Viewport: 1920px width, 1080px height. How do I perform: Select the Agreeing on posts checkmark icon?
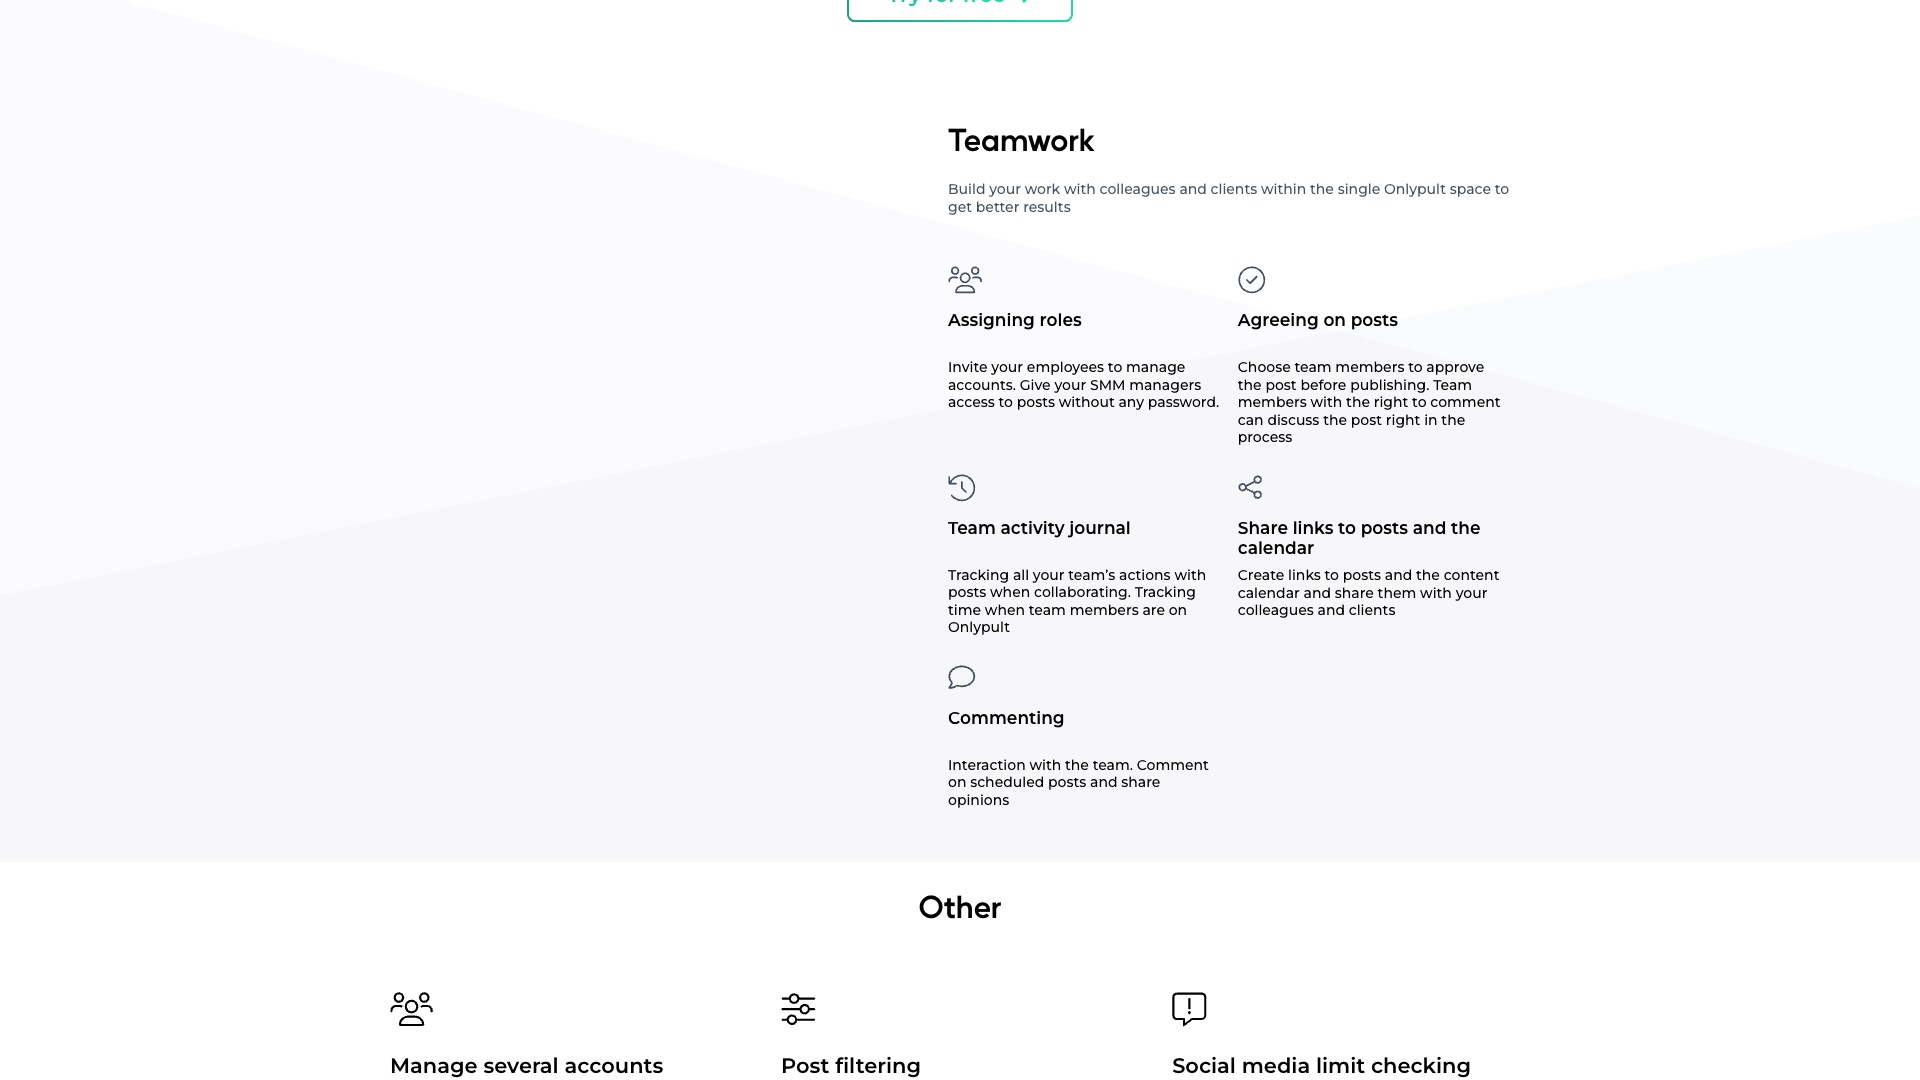coord(1253,280)
